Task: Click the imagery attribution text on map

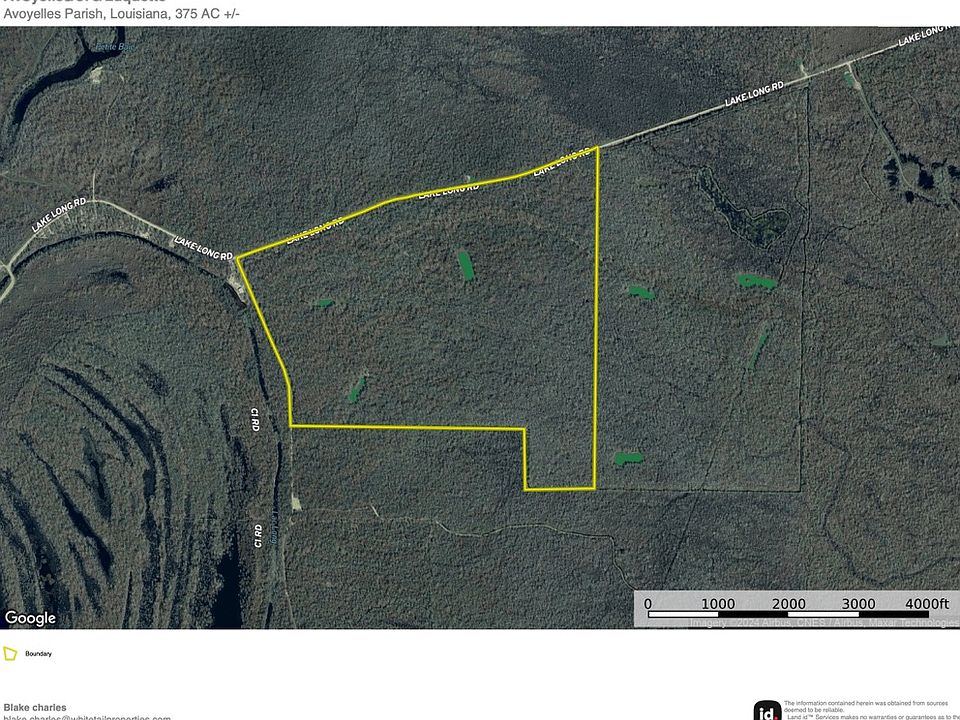Action: tap(820, 624)
